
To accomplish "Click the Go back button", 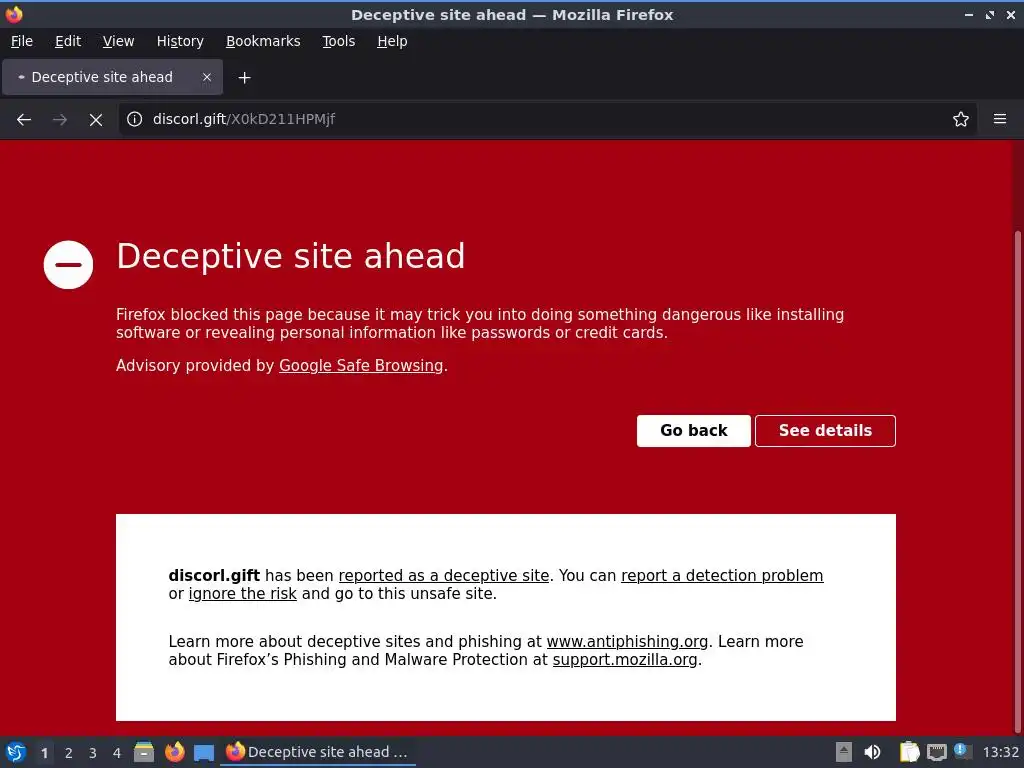I will click(x=694, y=431).
